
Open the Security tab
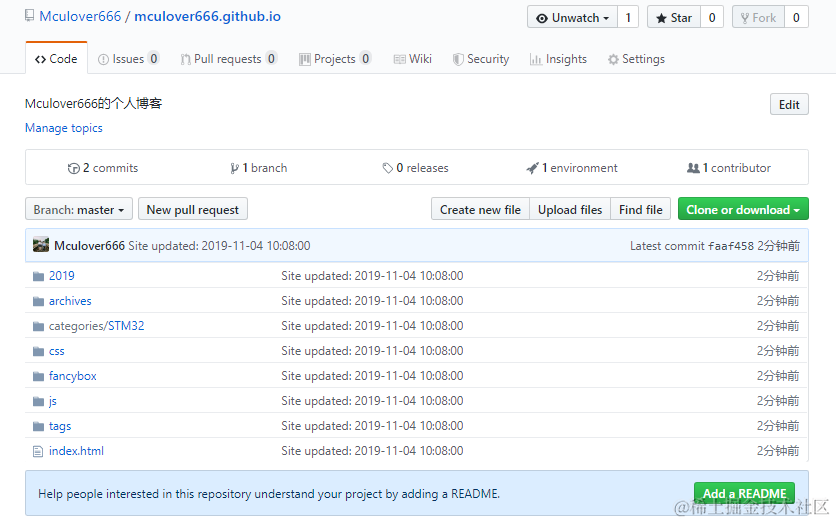click(481, 59)
